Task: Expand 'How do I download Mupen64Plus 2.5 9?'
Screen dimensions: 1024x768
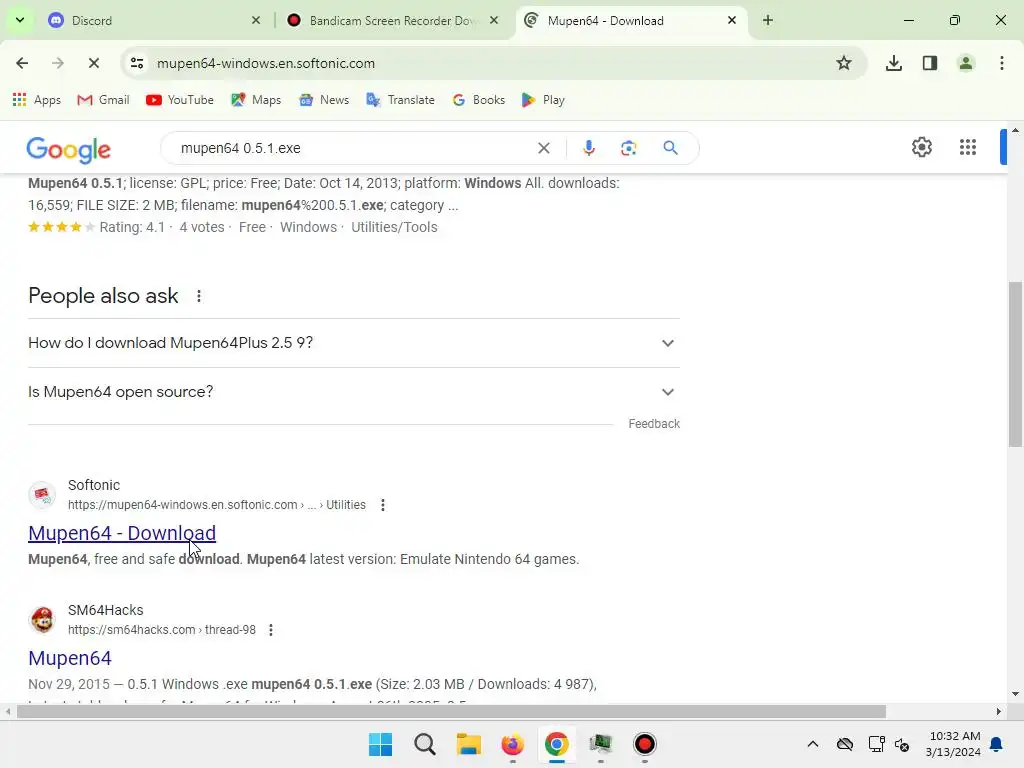Action: tap(354, 343)
